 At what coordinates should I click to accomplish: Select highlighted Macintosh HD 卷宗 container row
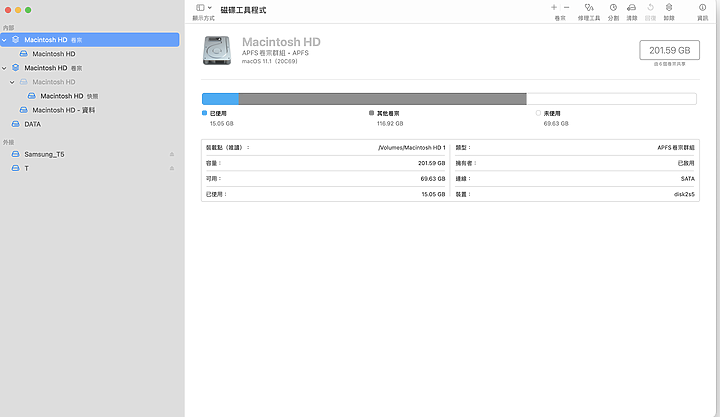pyautogui.click(x=90, y=40)
